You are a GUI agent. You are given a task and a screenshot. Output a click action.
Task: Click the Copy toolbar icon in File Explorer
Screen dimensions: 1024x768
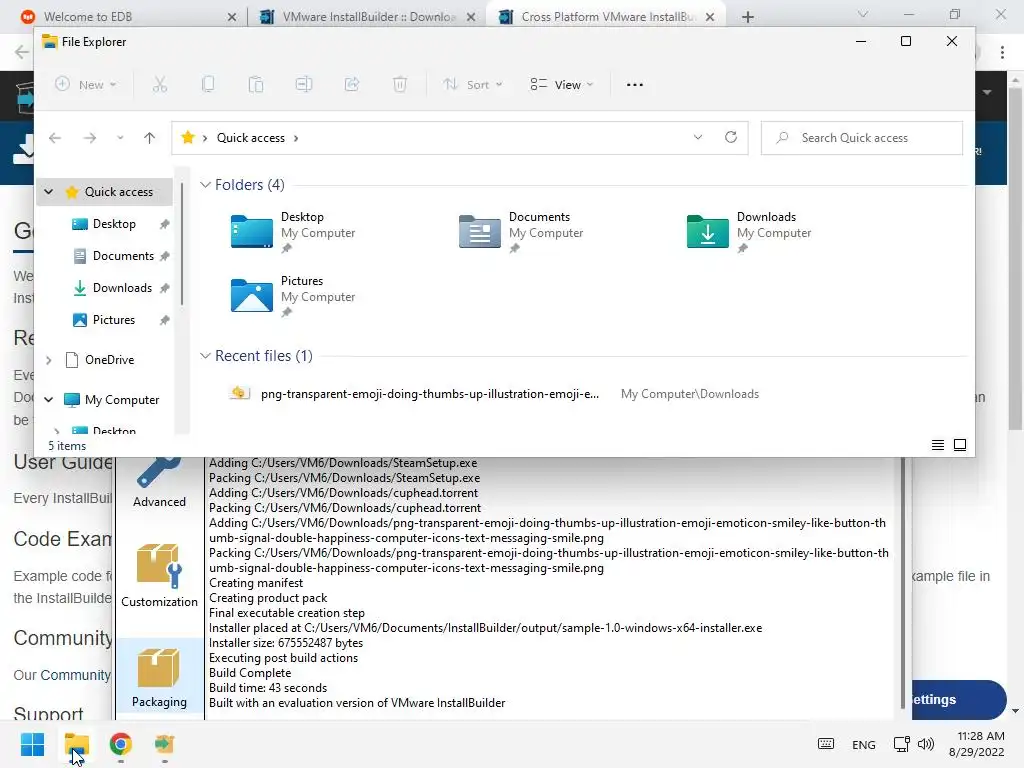point(208,84)
